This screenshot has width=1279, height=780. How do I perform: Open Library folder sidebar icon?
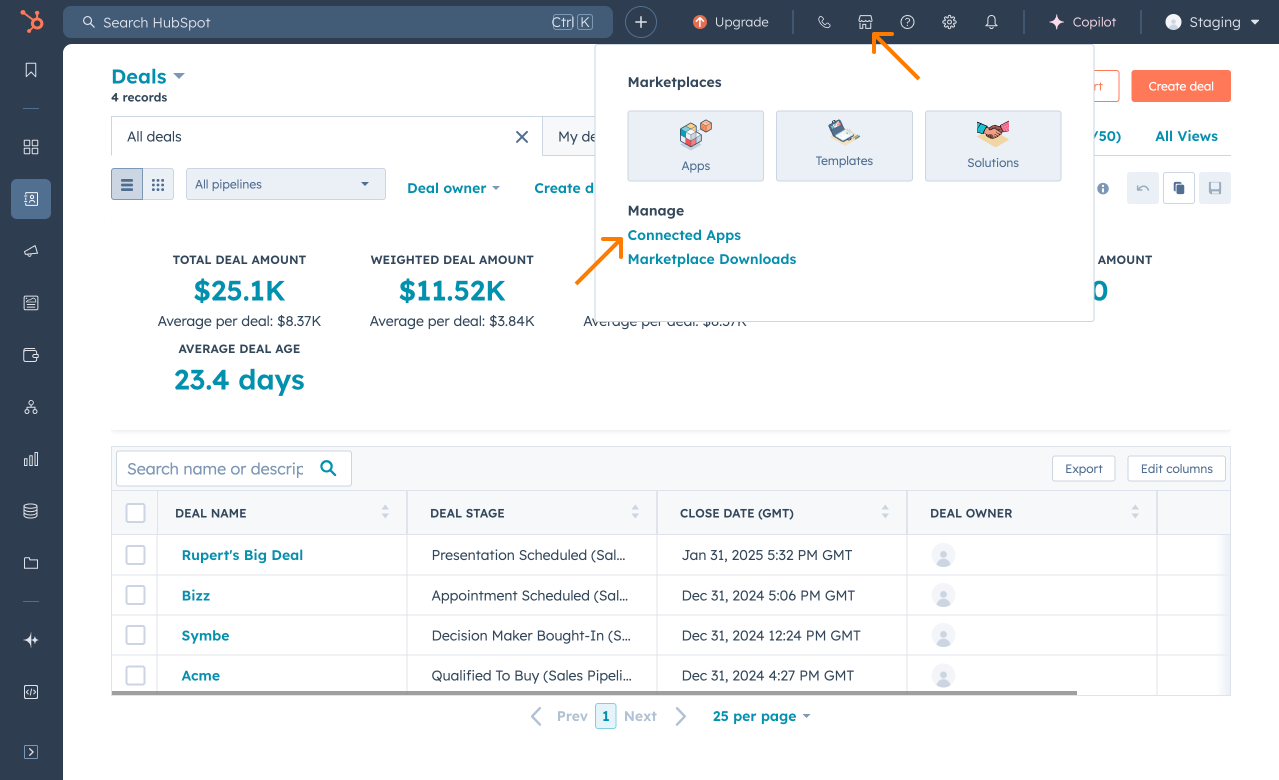coord(31,563)
